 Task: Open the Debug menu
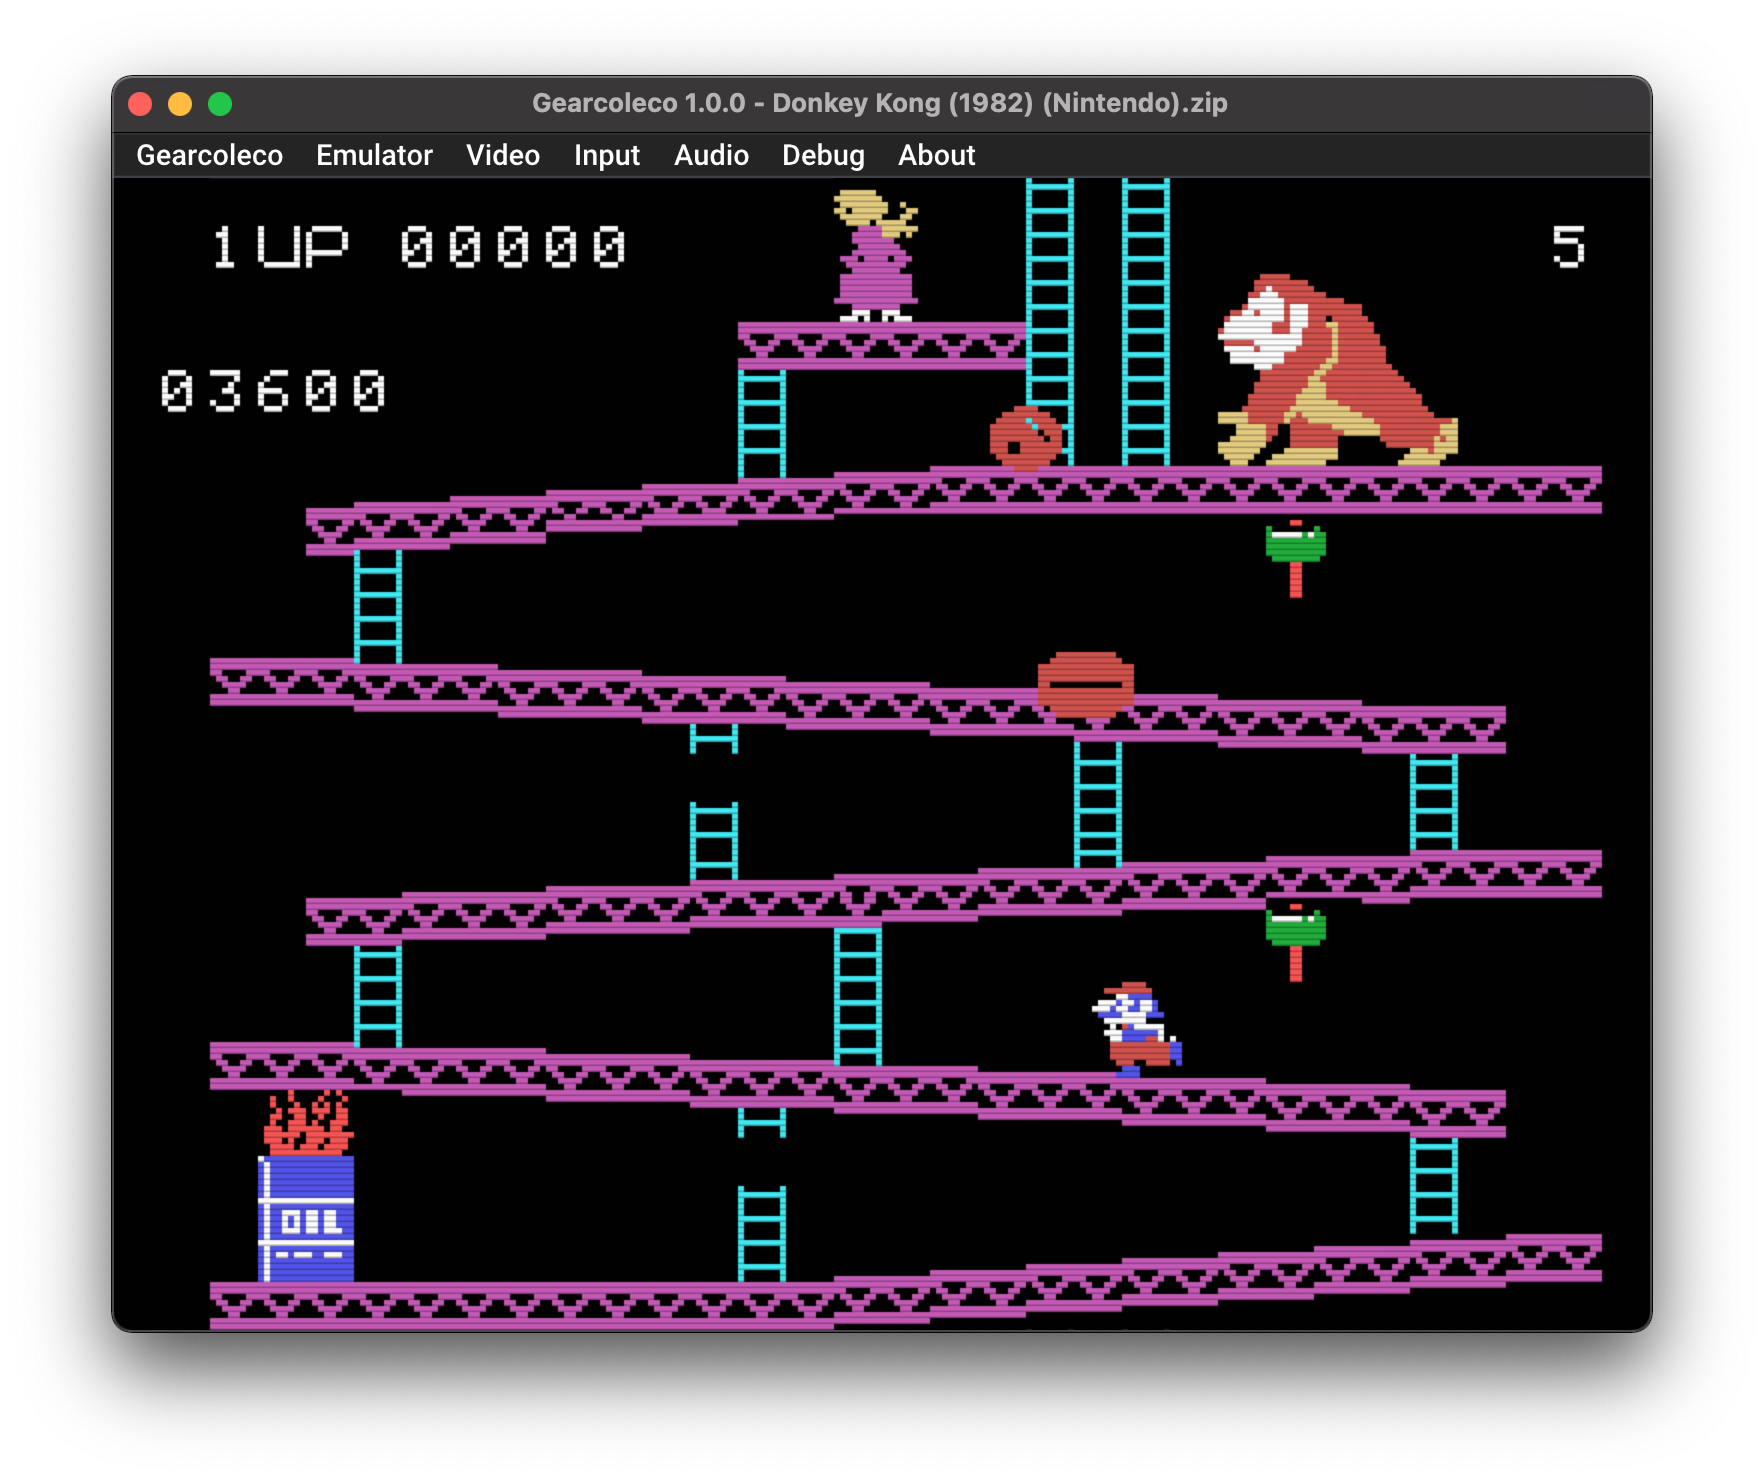pyautogui.click(x=822, y=155)
